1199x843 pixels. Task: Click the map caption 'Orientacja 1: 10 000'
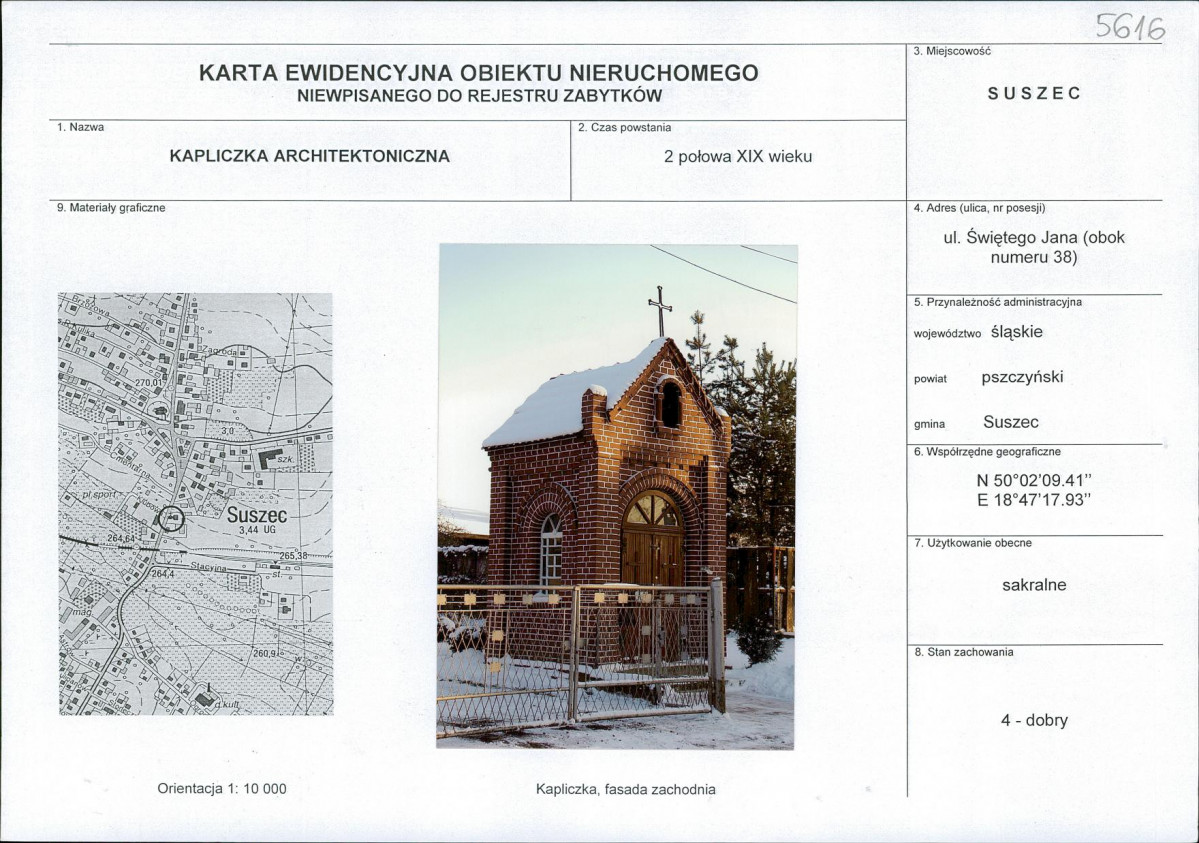tap(222, 789)
